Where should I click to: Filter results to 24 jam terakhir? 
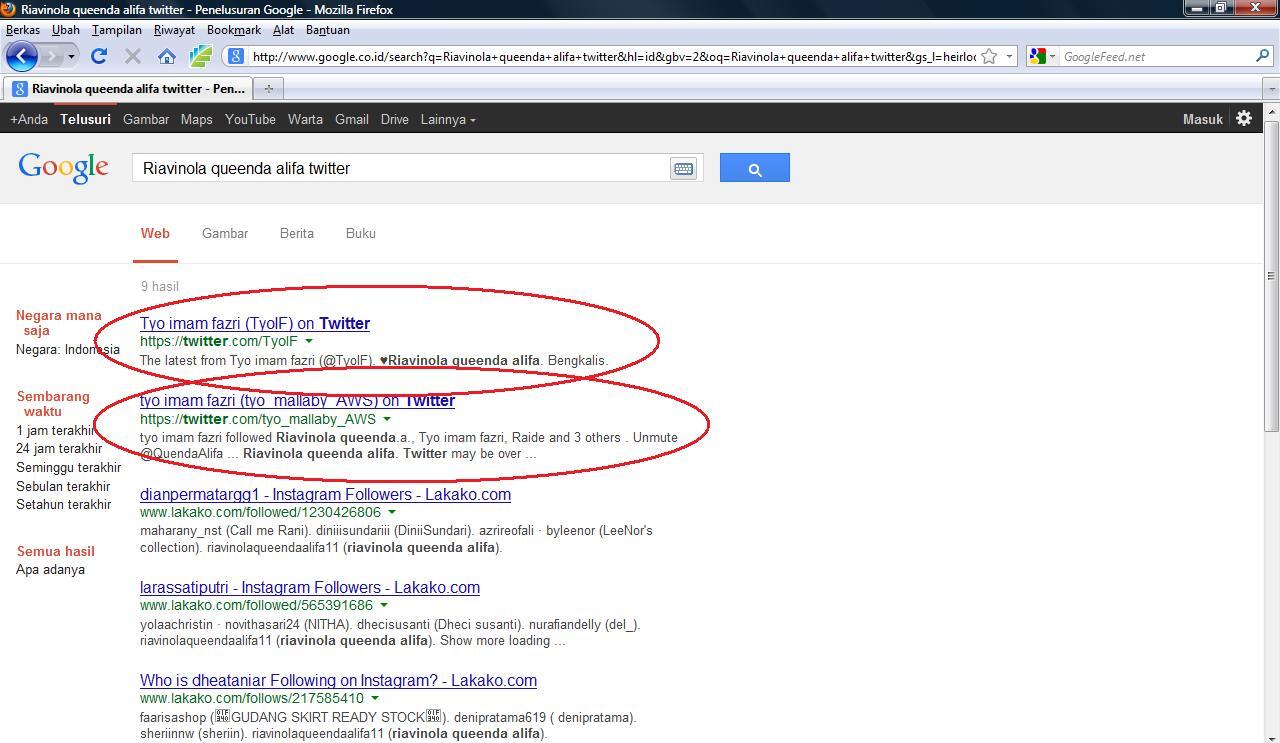(x=59, y=448)
